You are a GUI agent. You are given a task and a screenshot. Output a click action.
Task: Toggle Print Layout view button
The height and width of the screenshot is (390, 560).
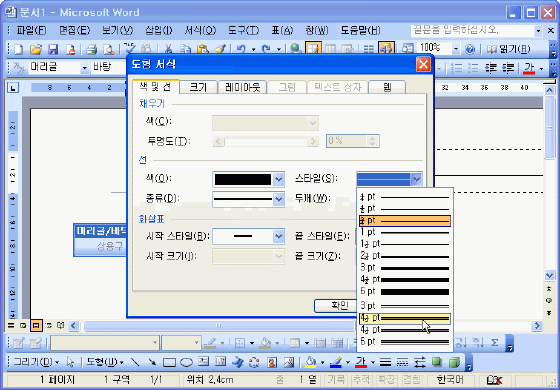tap(36, 325)
